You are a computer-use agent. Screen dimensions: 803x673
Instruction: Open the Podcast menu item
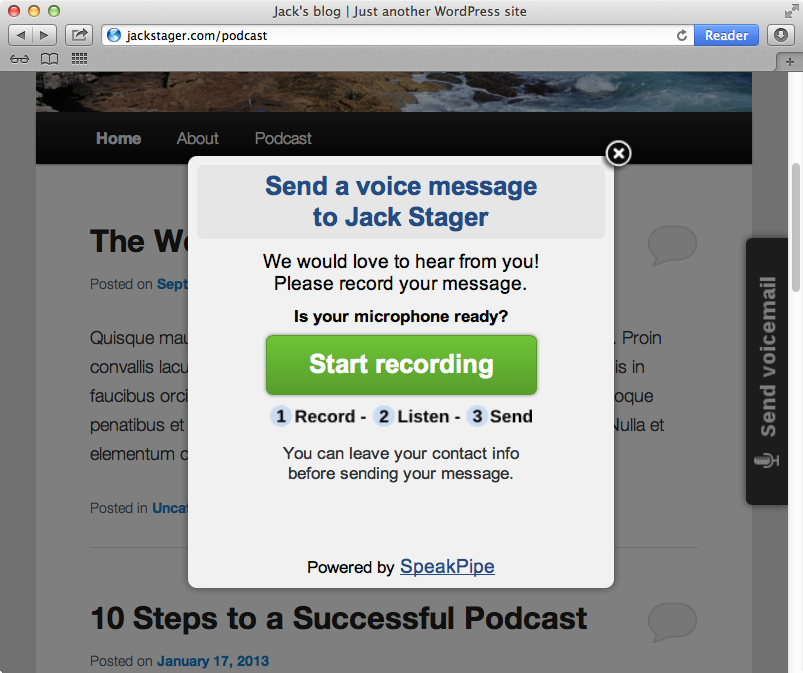pyautogui.click(x=283, y=138)
